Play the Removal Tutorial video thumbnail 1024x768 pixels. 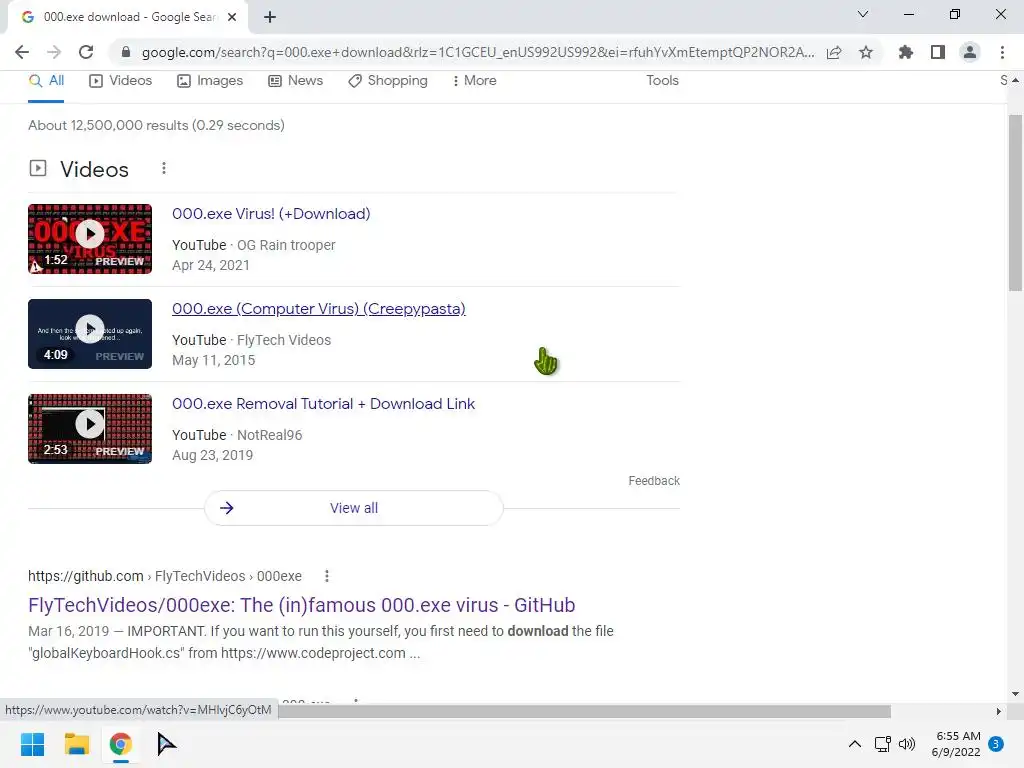(x=90, y=429)
